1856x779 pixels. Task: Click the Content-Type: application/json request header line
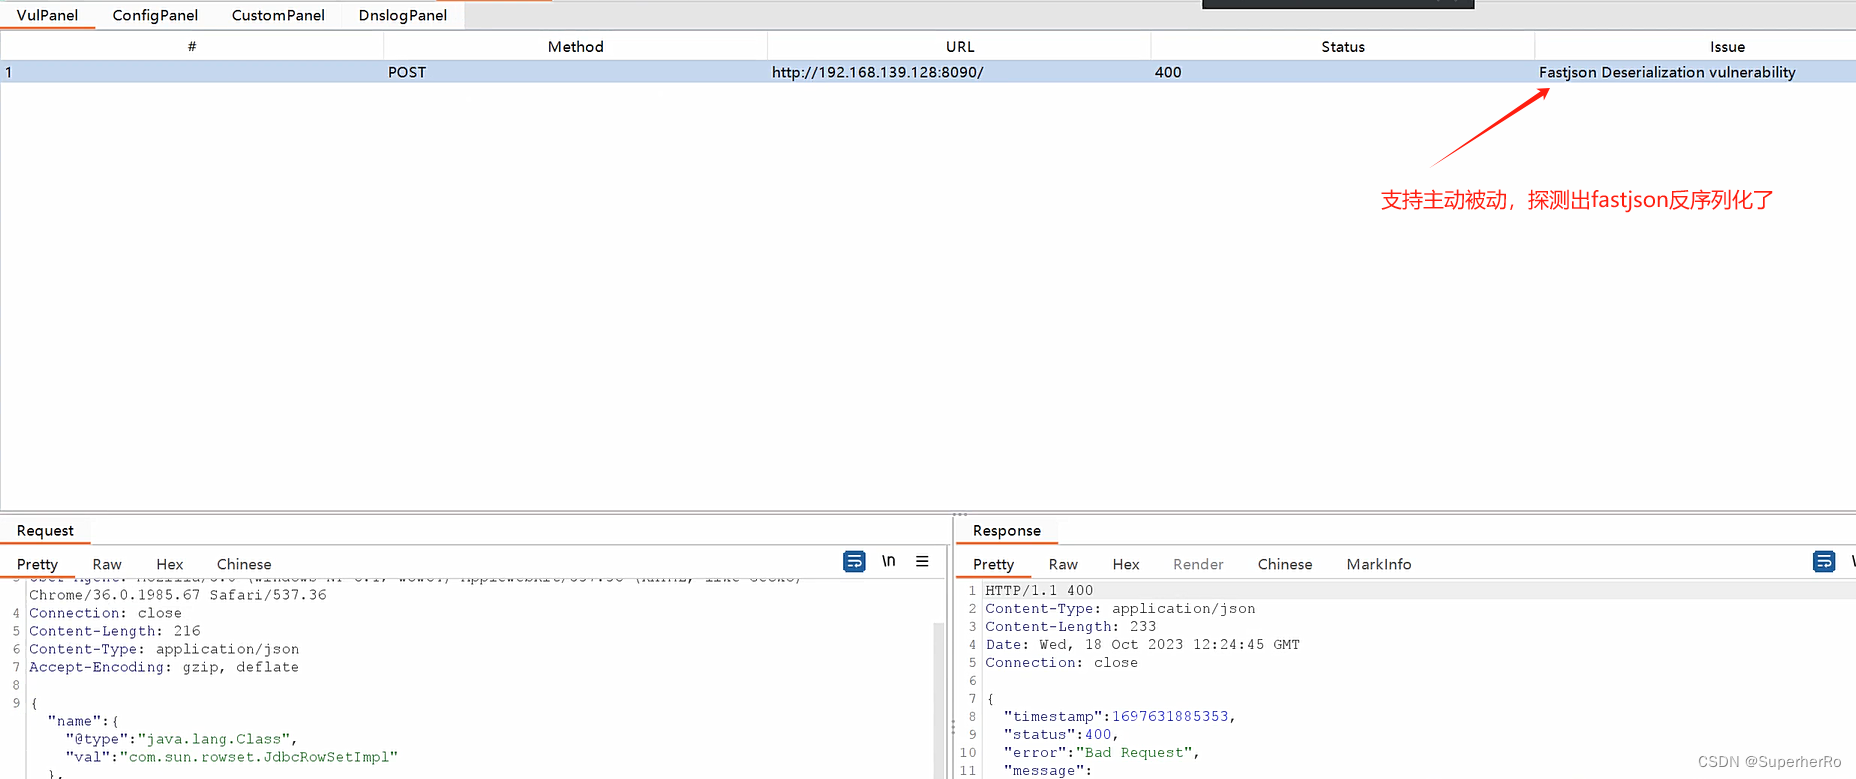point(164,649)
